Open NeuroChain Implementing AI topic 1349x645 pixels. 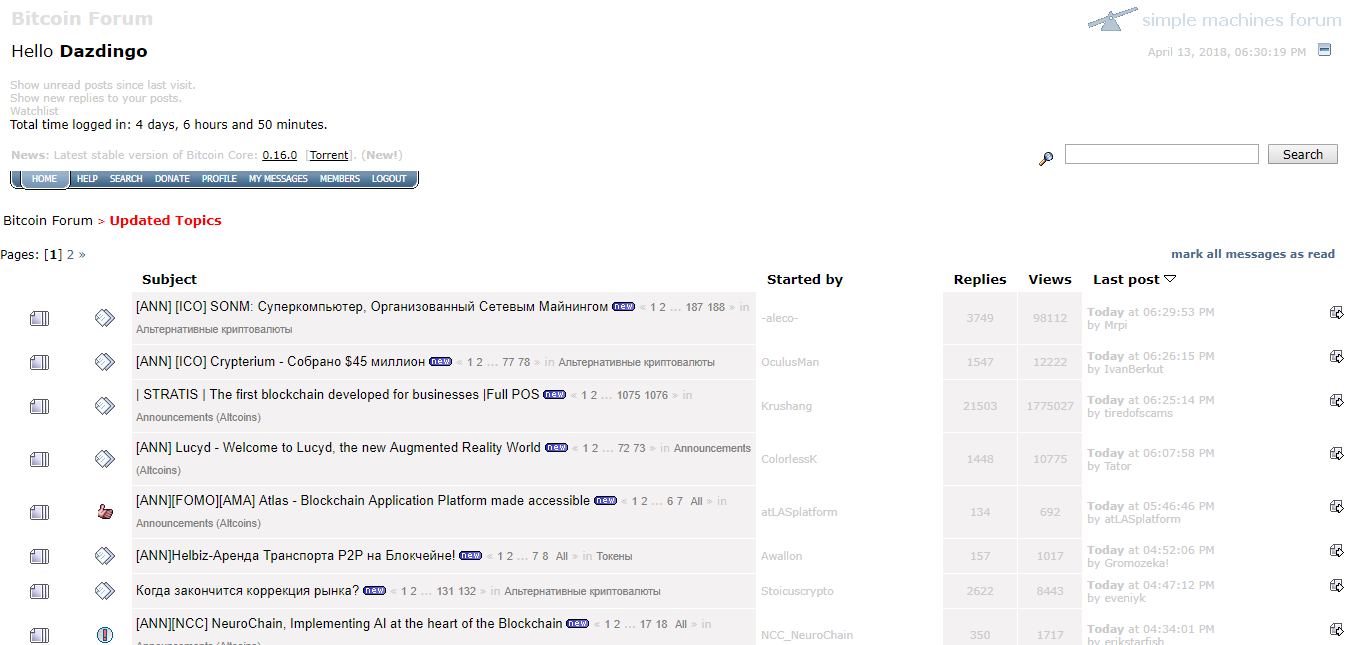click(x=349, y=623)
